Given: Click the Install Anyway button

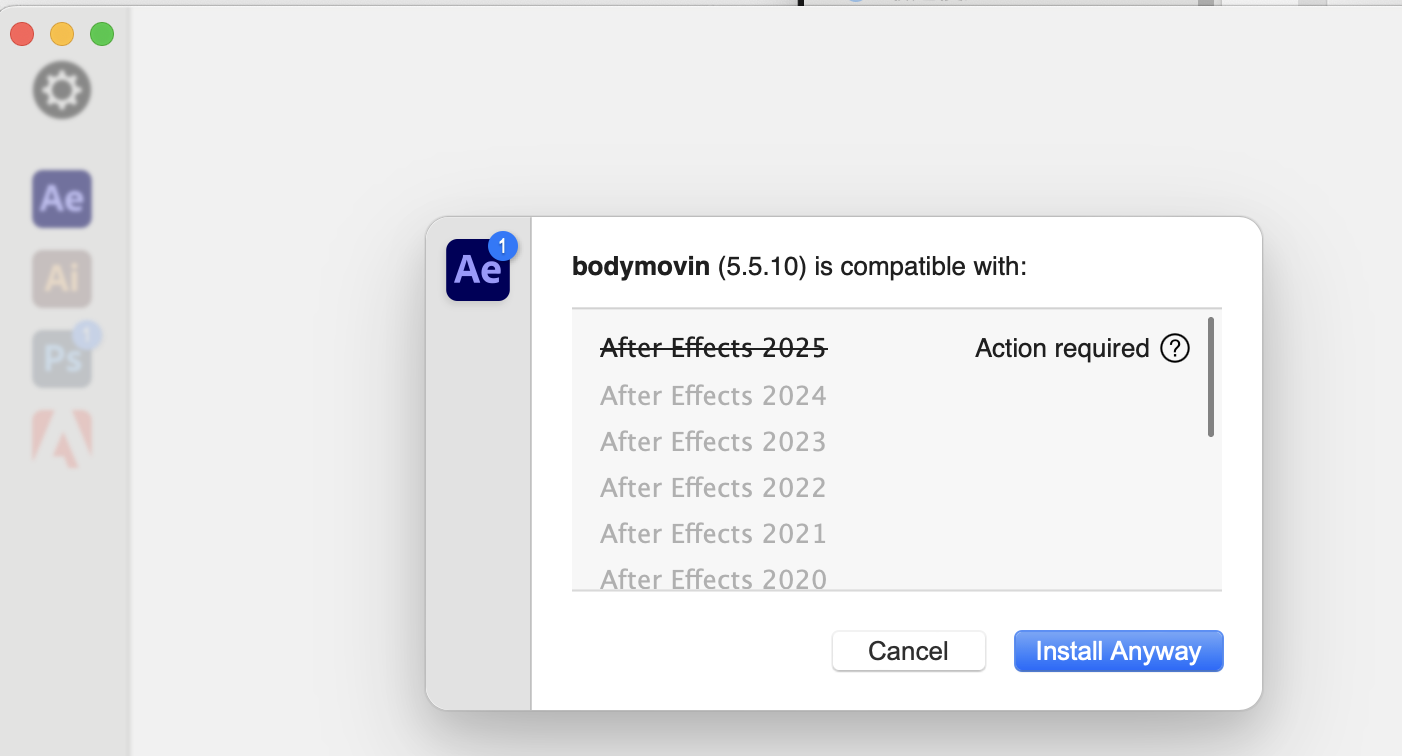Looking at the screenshot, I should click(x=1118, y=651).
